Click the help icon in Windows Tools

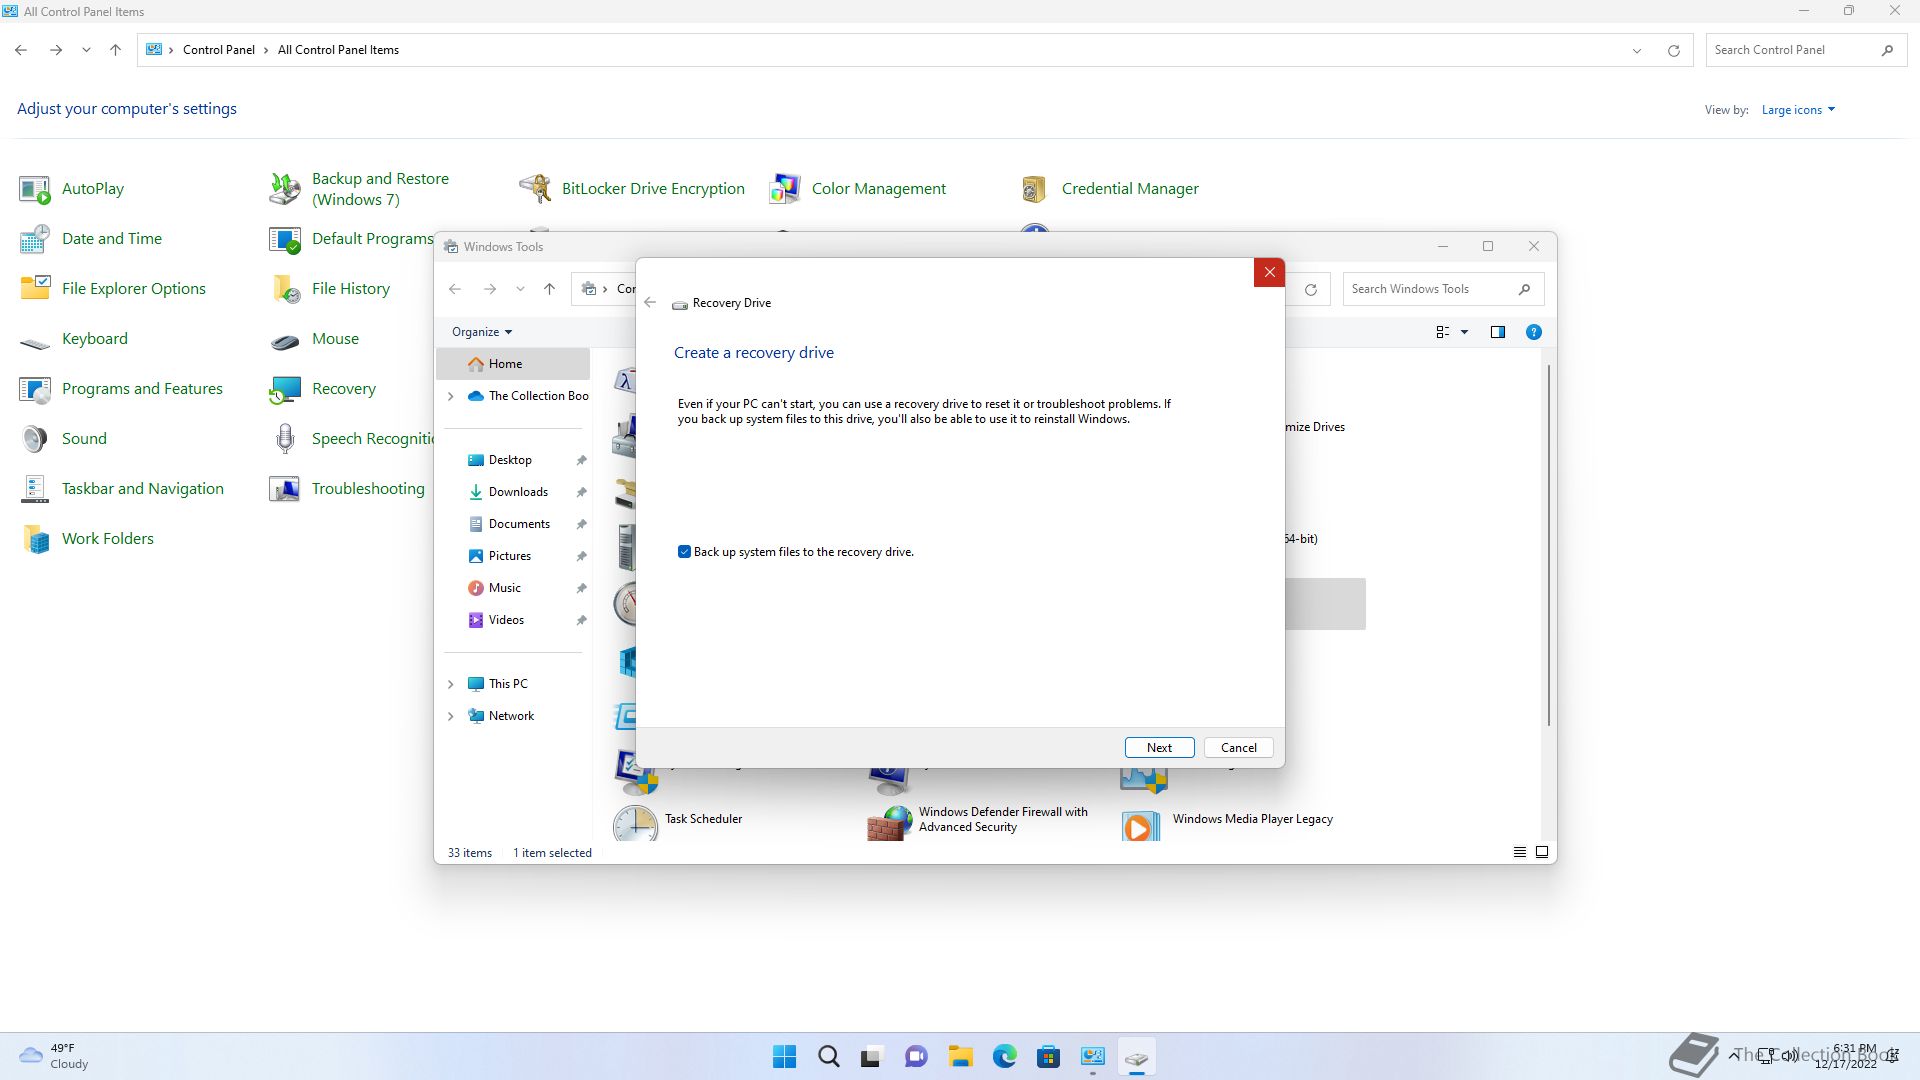coord(1533,332)
